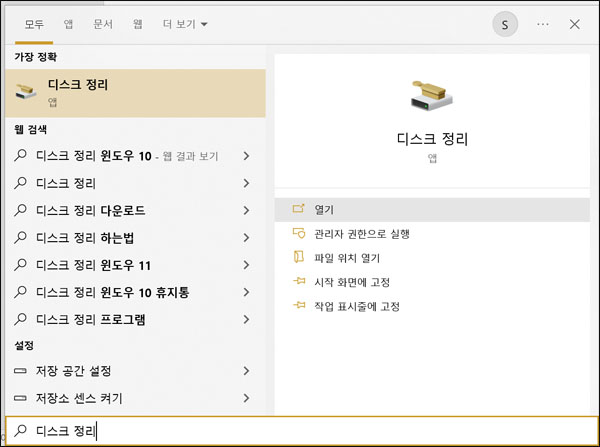Click the 열기 open icon
600x447 pixels.
(x=298, y=209)
